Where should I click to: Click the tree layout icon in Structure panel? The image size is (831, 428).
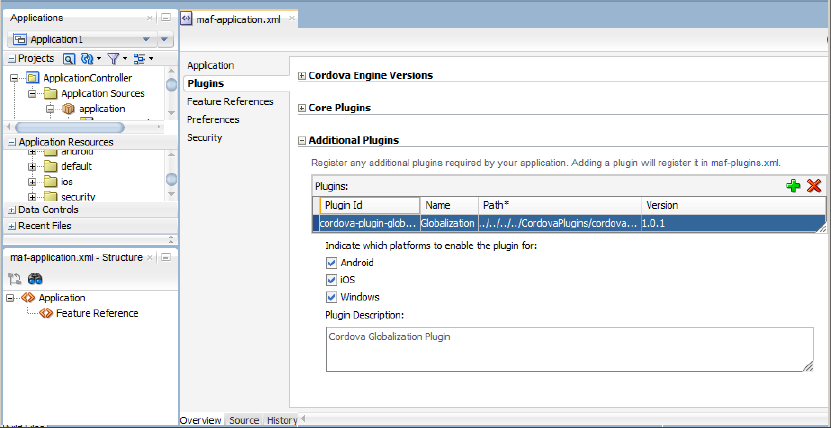pyautogui.click(x=14, y=279)
